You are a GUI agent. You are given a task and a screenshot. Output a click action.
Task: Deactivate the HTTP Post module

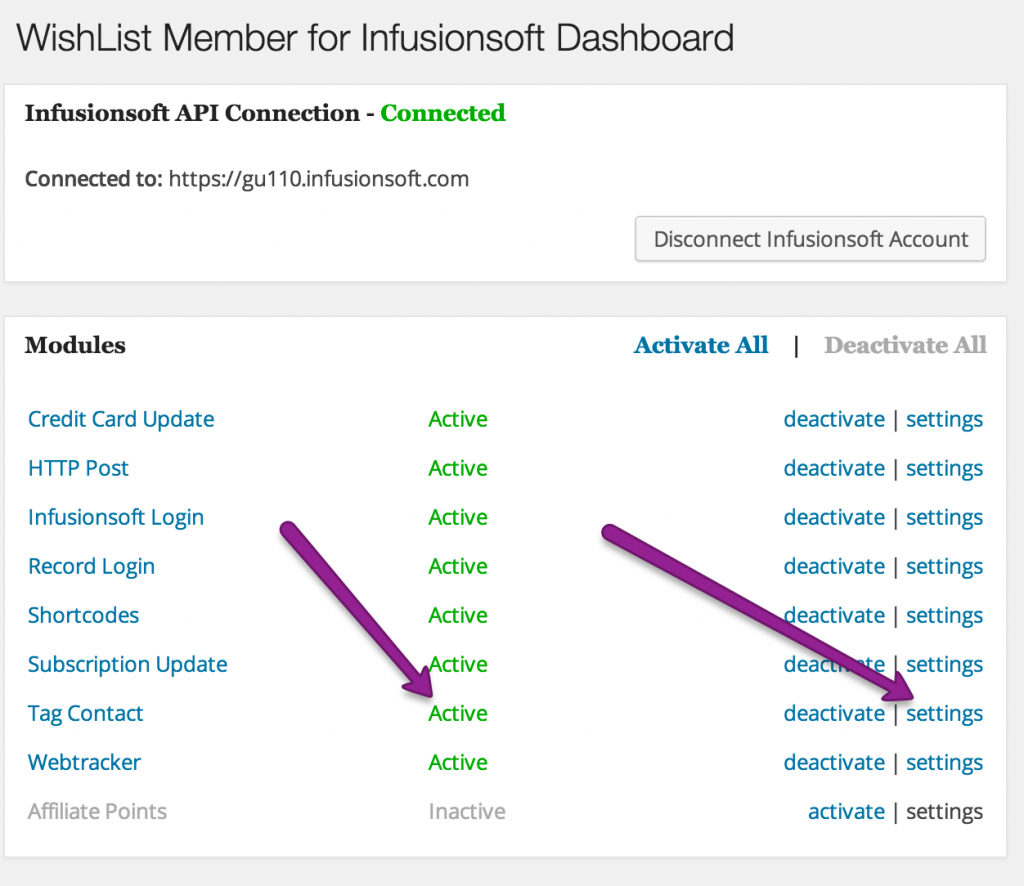tap(834, 468)
